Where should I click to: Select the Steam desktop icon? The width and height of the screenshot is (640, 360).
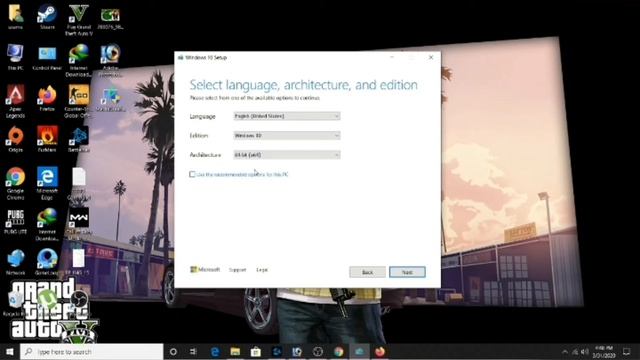pos(47,18)
